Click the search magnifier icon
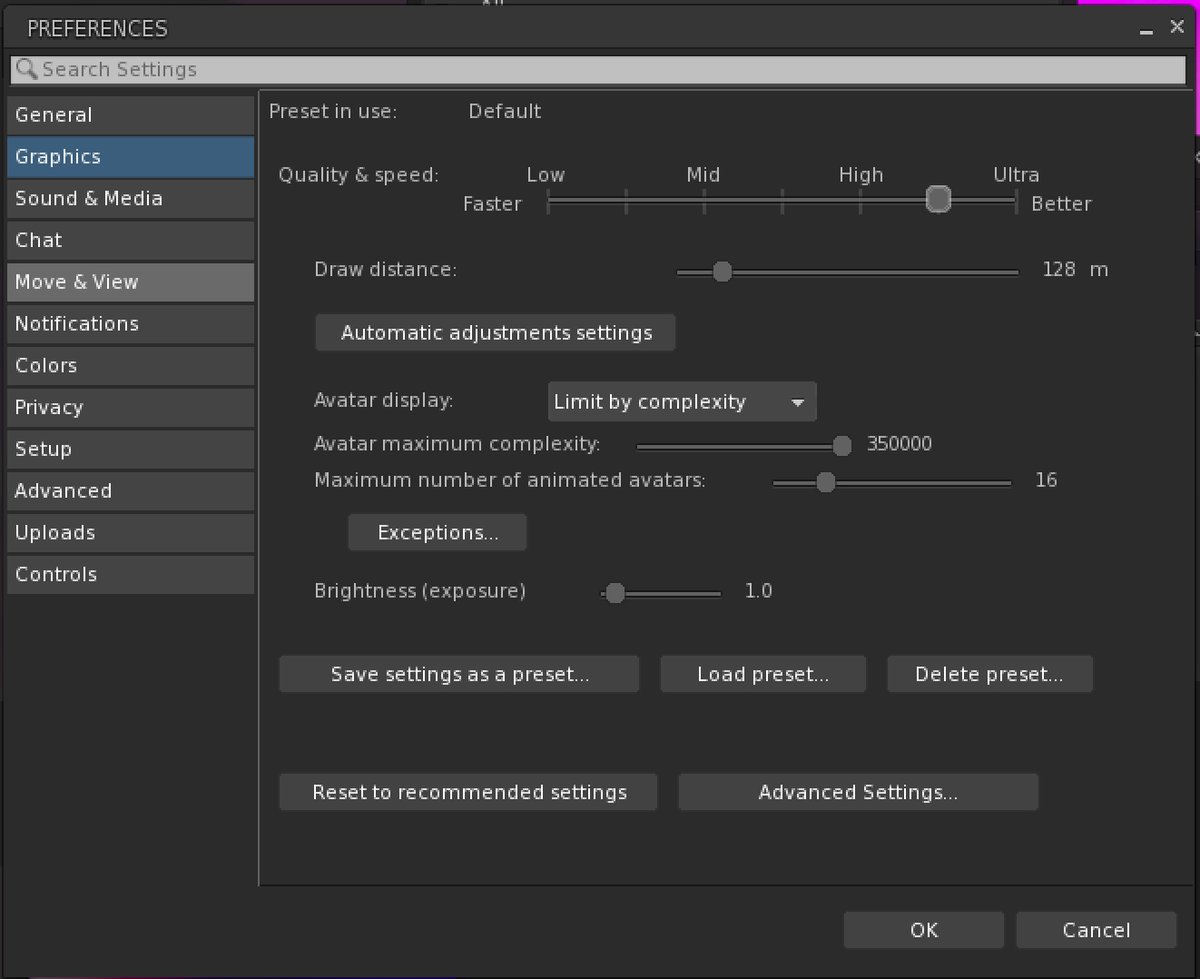The width and height of the screenshot is (1200, 979). point(27,69)
